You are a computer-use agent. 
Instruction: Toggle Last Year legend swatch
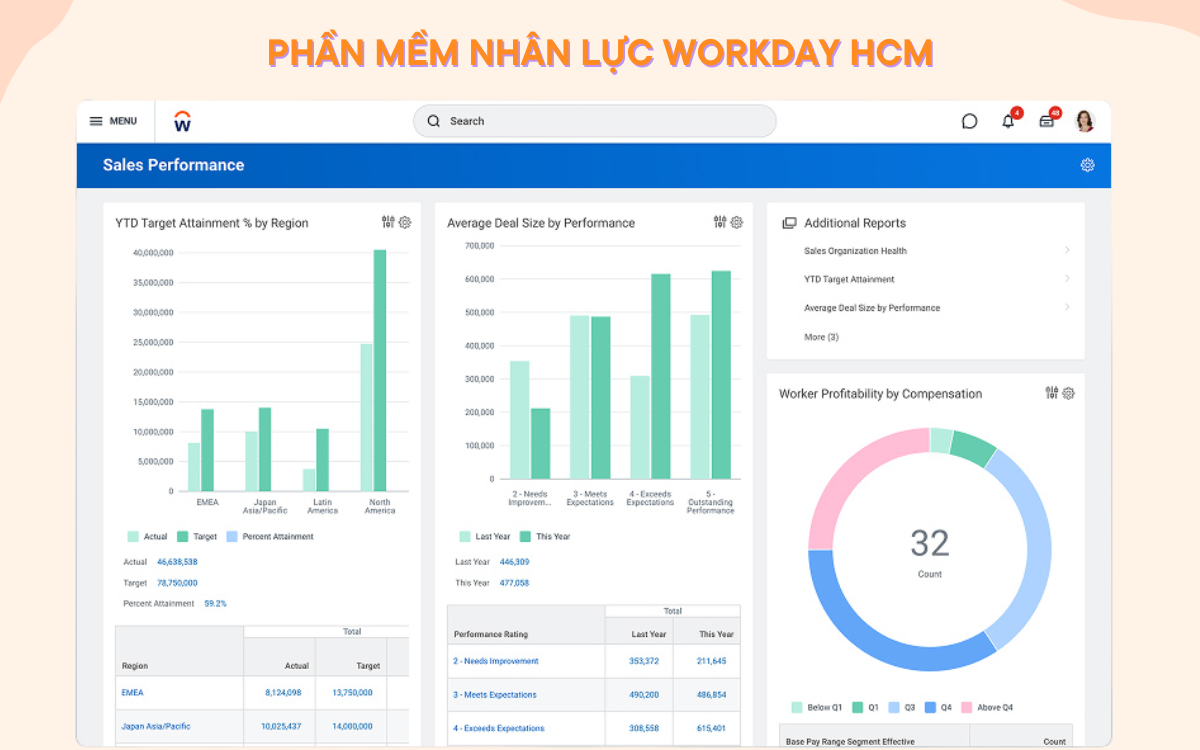(465, 536)
